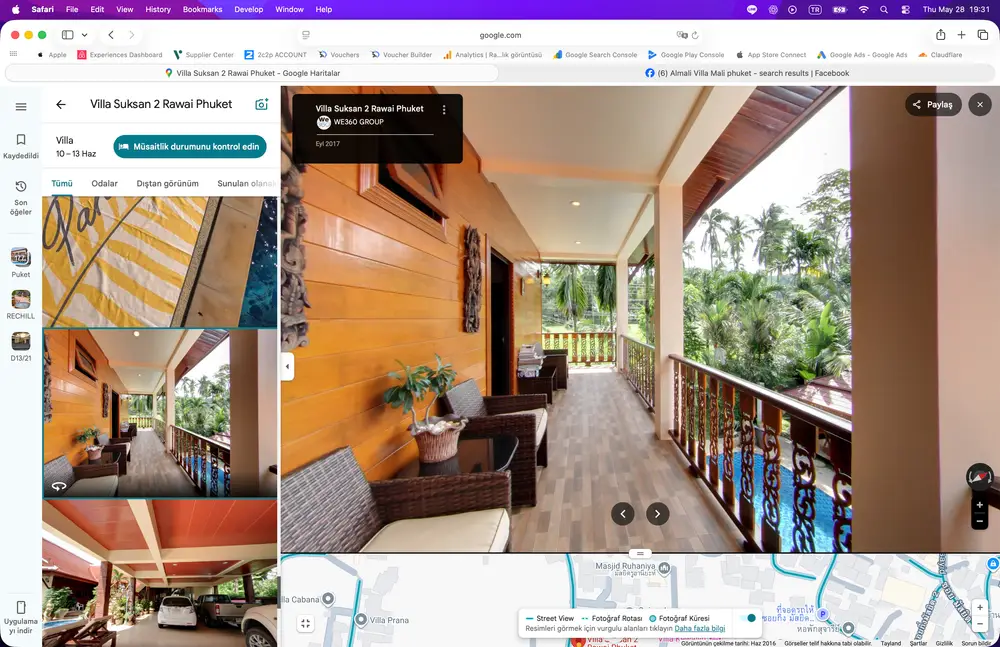Zoom in the mini map
The width and height of the screenshot is (1000, 647).
click(x=980, y=607)
